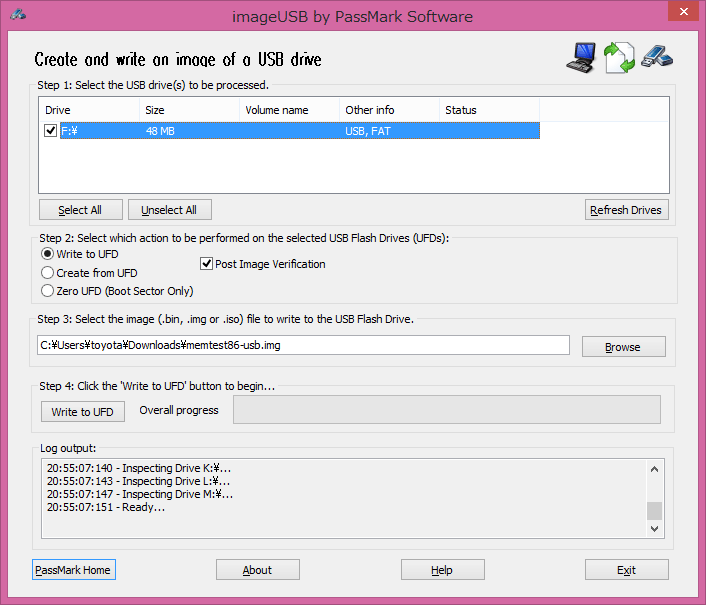Click the 'Inspecting Drive M:¥' log line
Screen dimensions: 706x605
(140, 494)
